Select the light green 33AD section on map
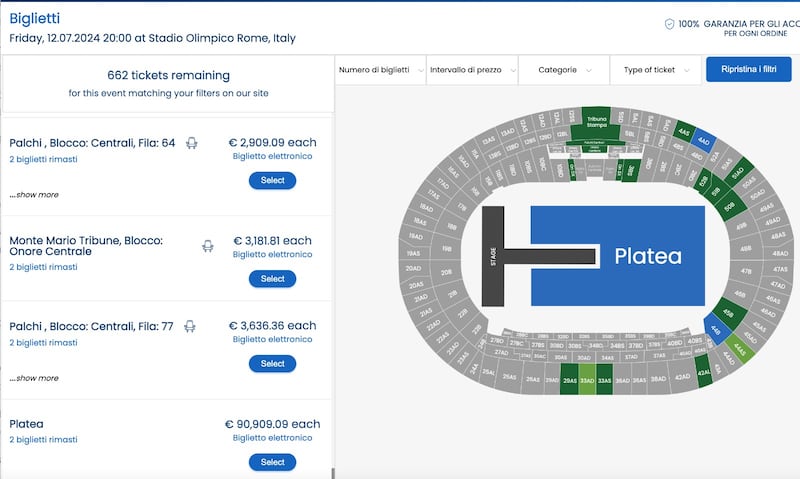 [587, 380]
